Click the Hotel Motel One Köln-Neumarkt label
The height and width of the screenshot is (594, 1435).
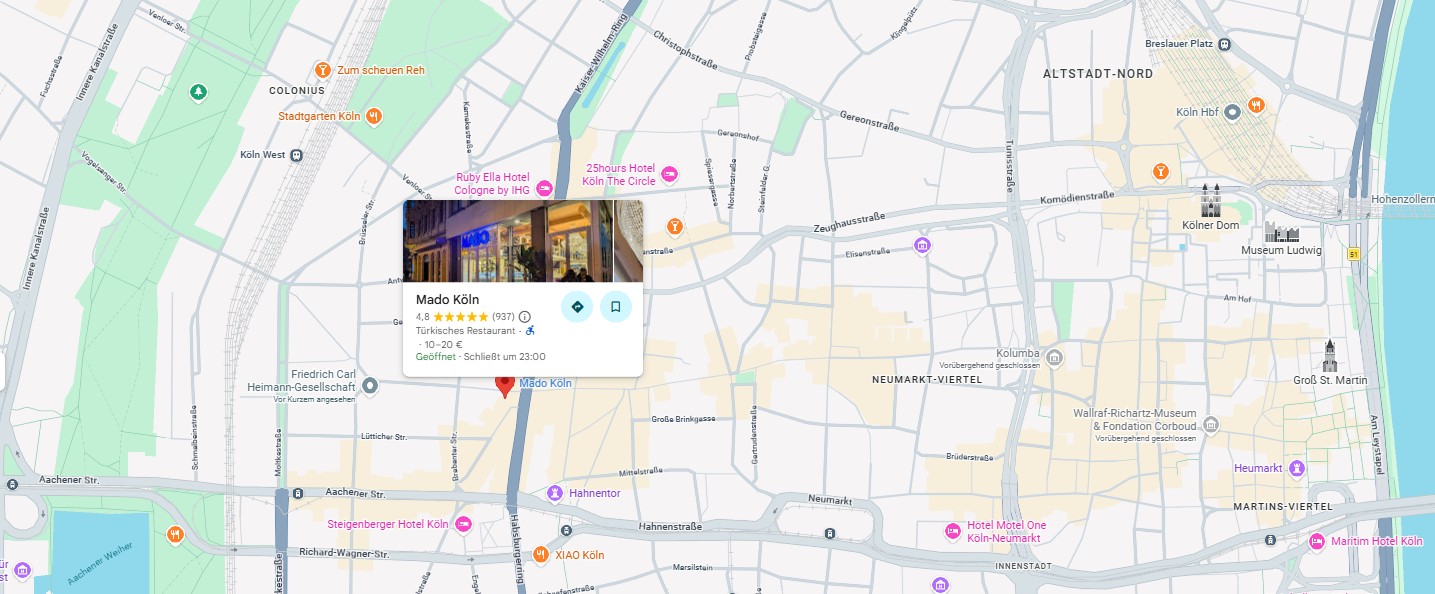[x=1007, y=532]
